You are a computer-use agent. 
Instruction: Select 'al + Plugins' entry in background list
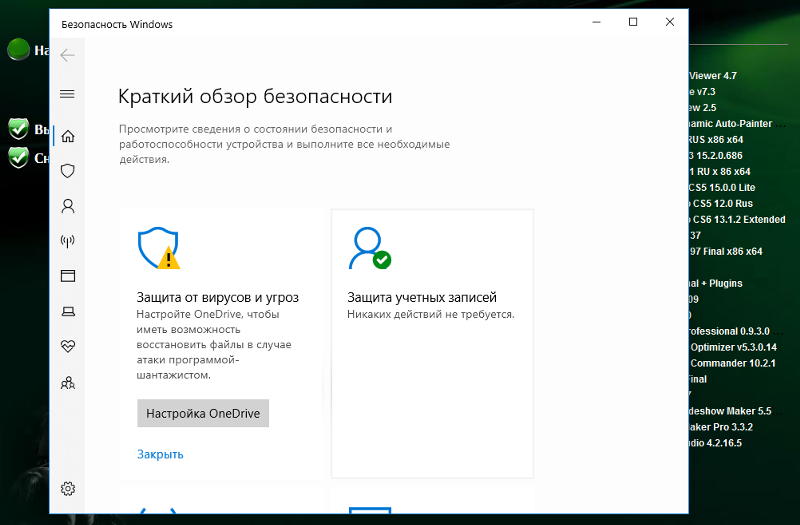click(716, 283)
